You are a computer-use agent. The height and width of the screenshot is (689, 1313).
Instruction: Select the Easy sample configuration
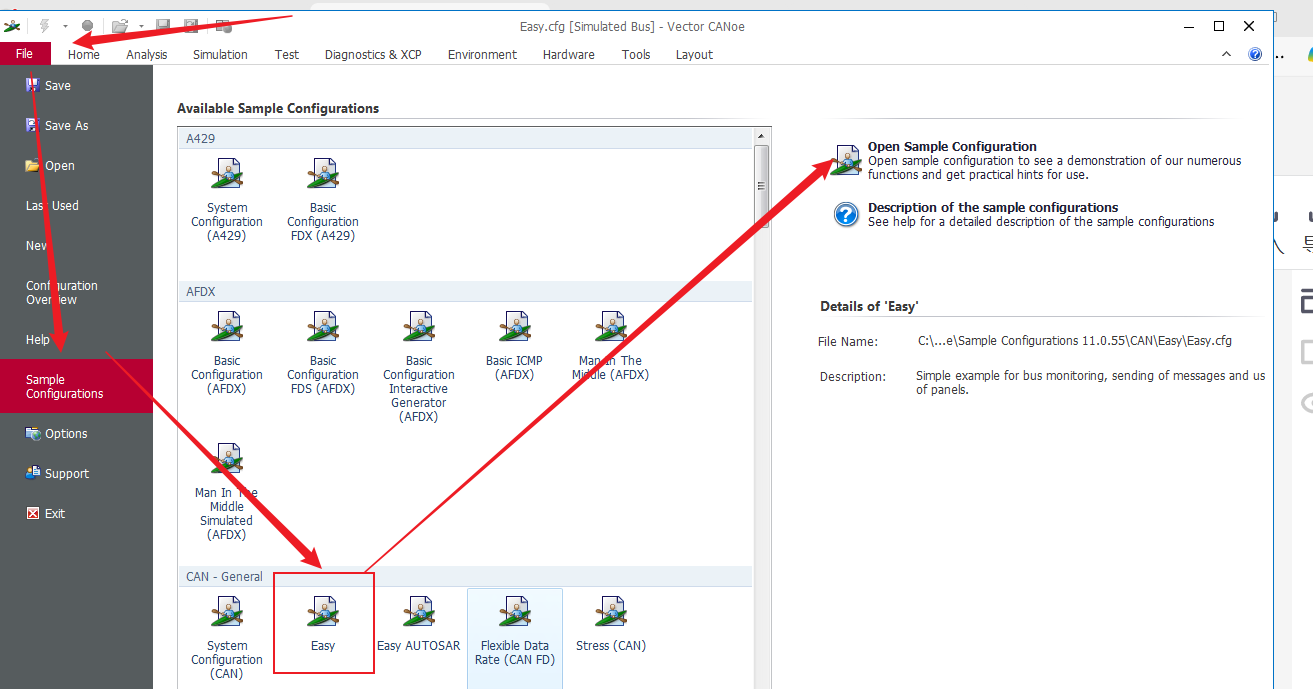pos(323,625)
